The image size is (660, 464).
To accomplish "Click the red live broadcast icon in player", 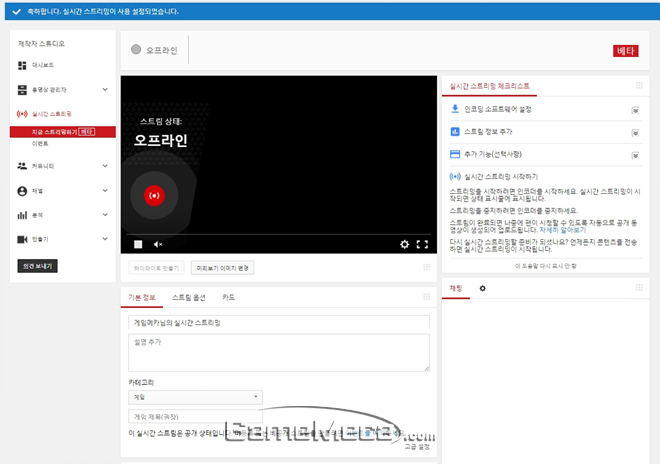I will 153,196.
